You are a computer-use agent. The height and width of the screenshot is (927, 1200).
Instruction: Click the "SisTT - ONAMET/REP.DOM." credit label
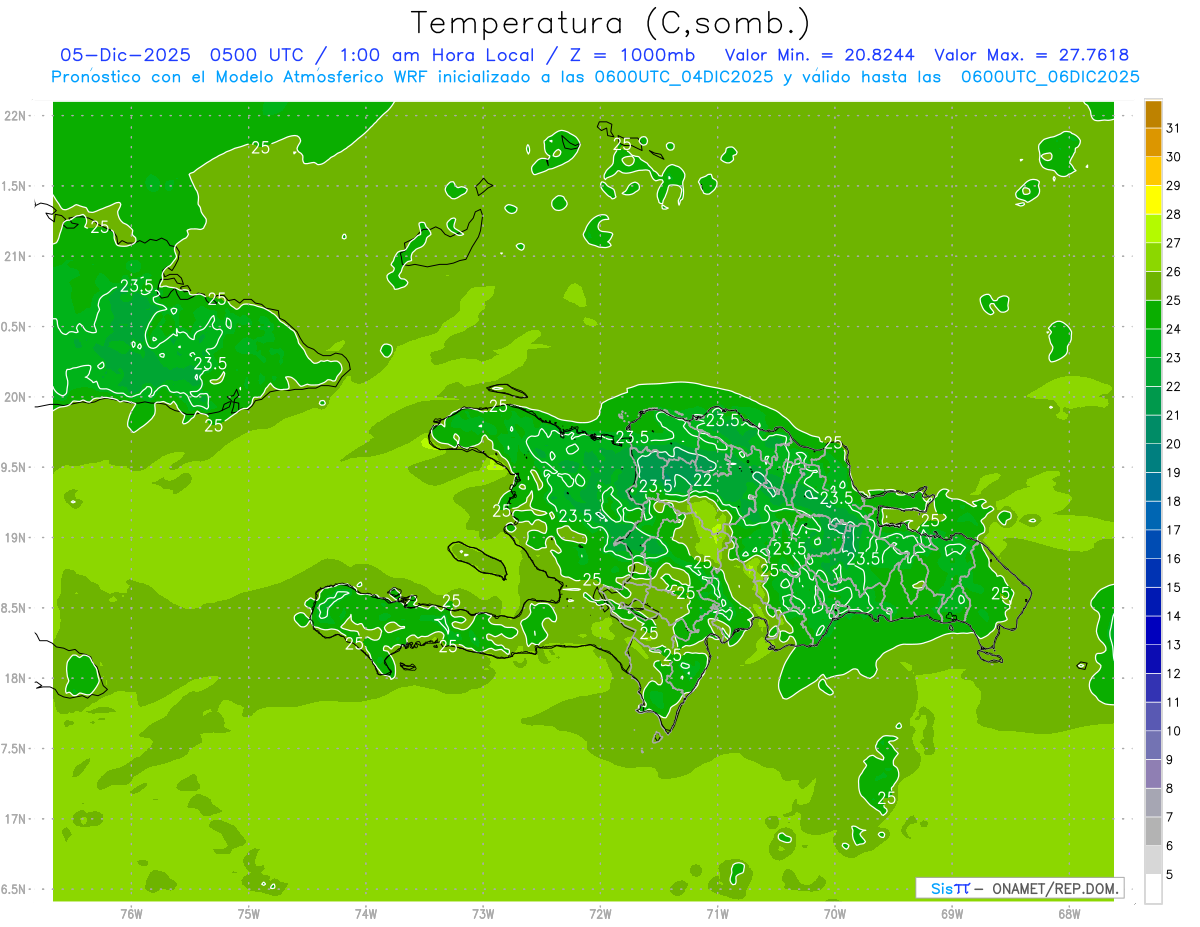[1018, 888]
